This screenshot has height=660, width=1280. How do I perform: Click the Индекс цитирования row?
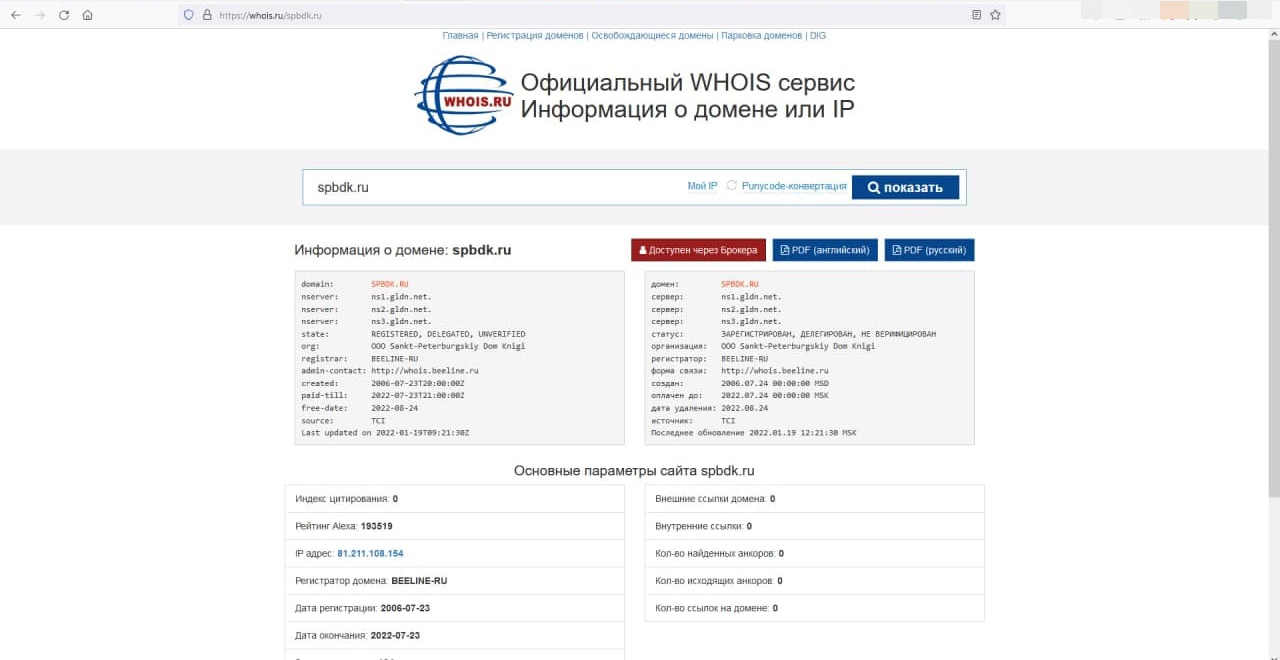(455, 498)
